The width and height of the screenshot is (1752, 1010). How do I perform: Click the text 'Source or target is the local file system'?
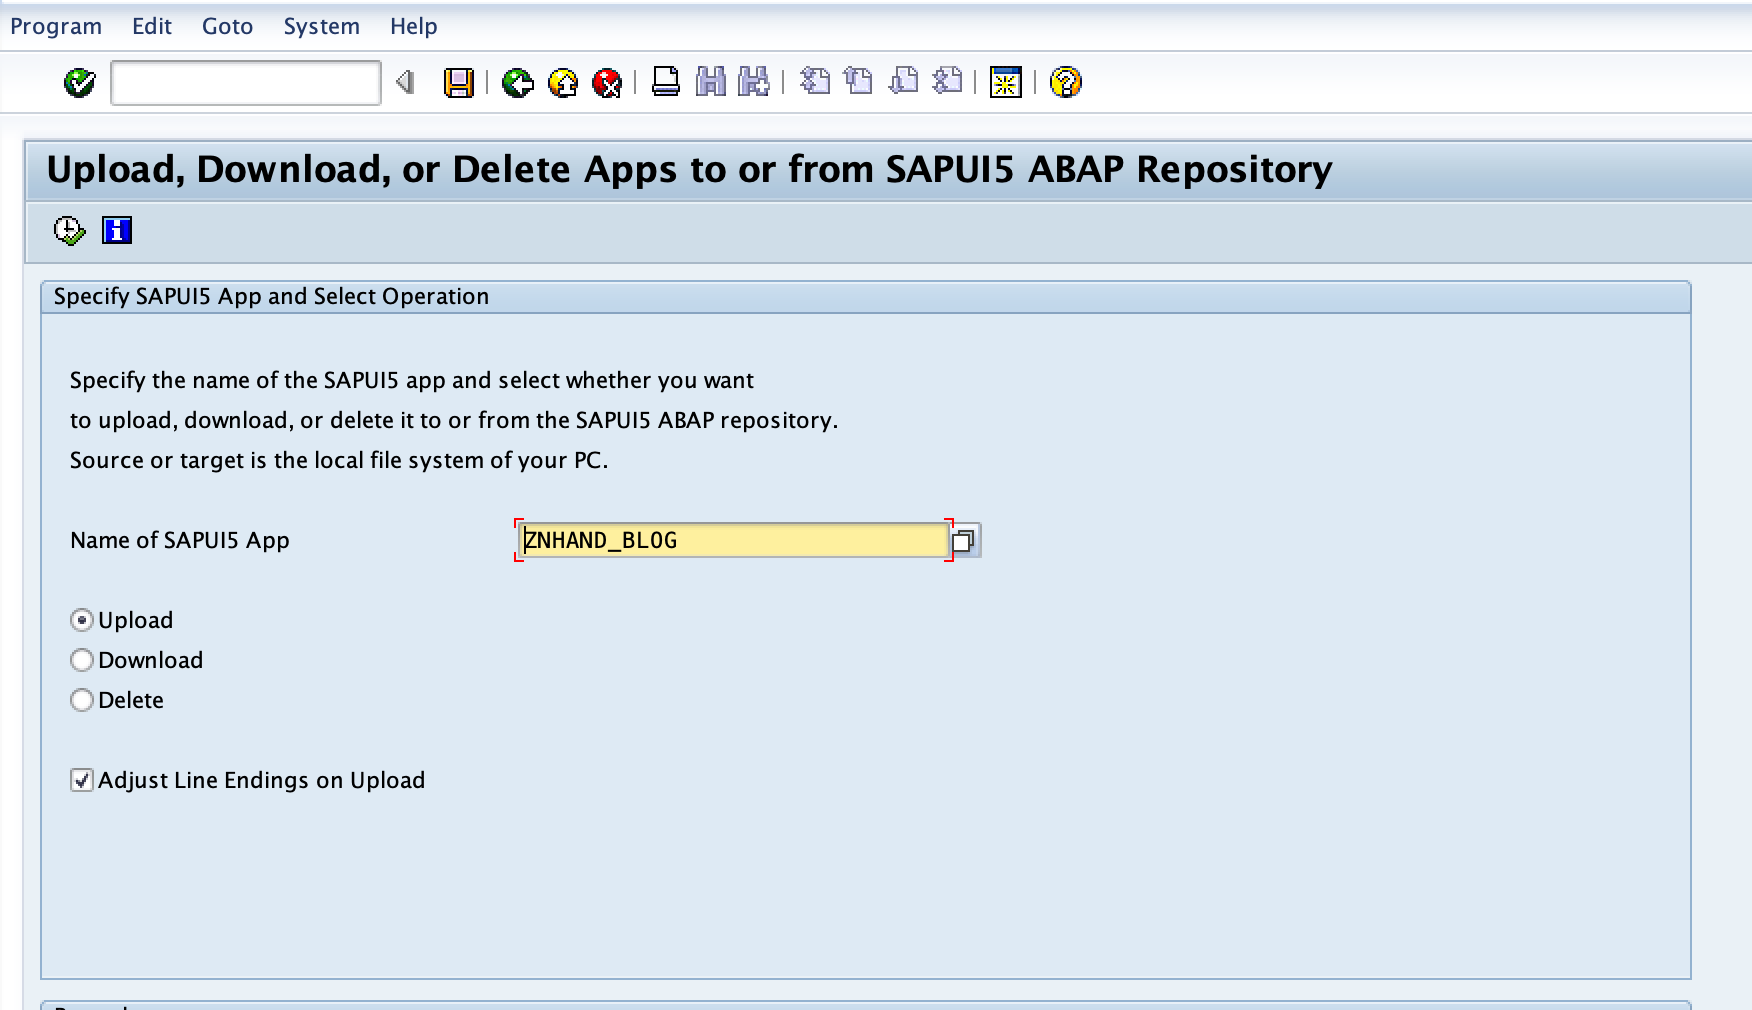coord(279,460)
